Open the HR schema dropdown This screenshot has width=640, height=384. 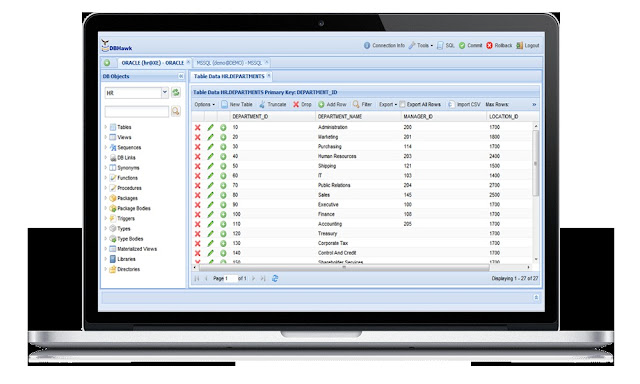point(164,93)
